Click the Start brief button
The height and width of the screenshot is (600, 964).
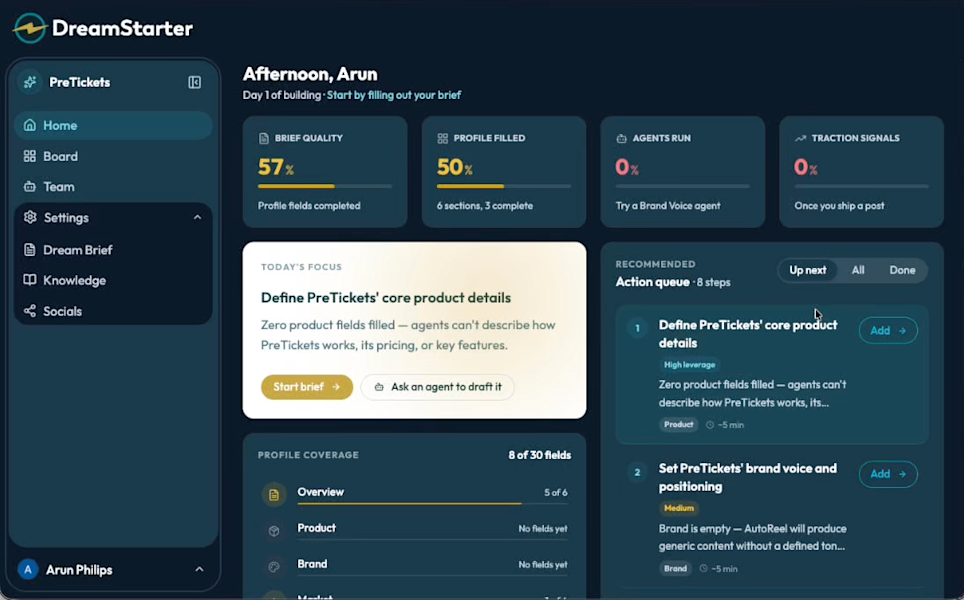[x=307, y=387]
